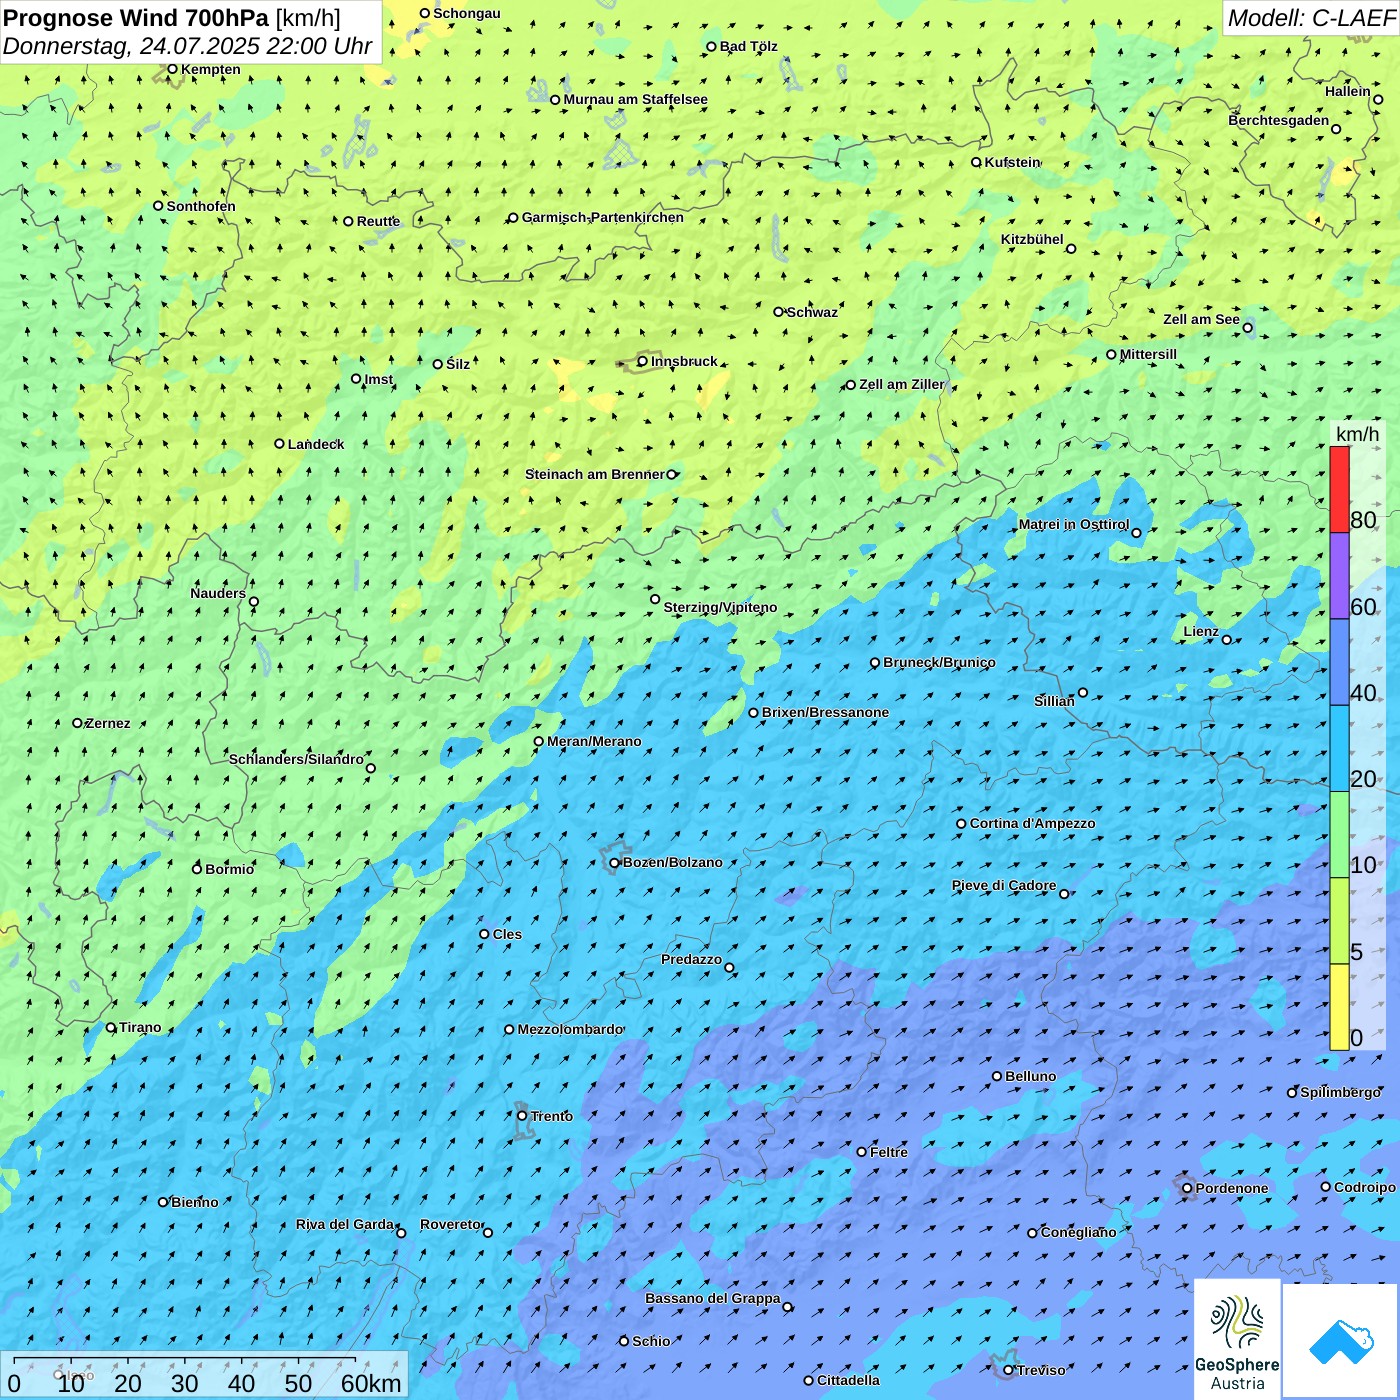Screen dimensions: 1400x1400
Task: Click the 'Codroipo' label
Action: pos(1365,1187)
